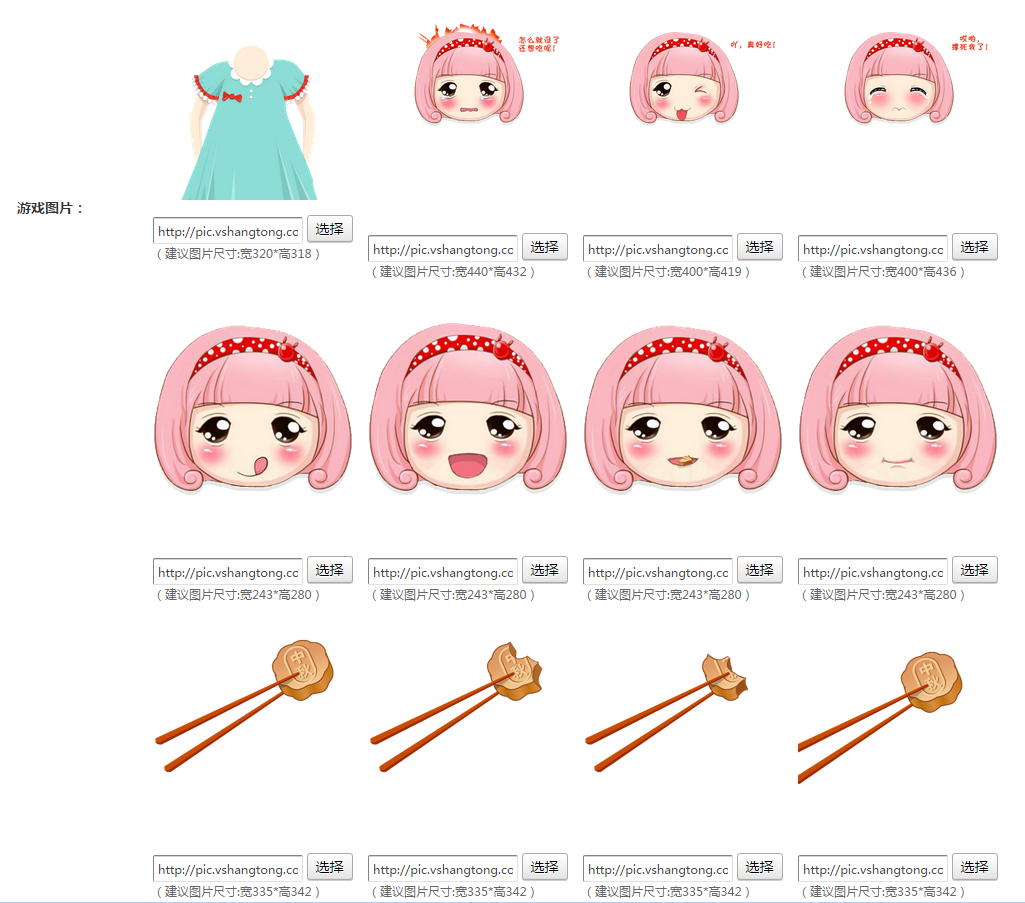Focus URL field under the mostly-eaten mooncake image
This screenshot has width=1025, height=903.
(658, 869)
